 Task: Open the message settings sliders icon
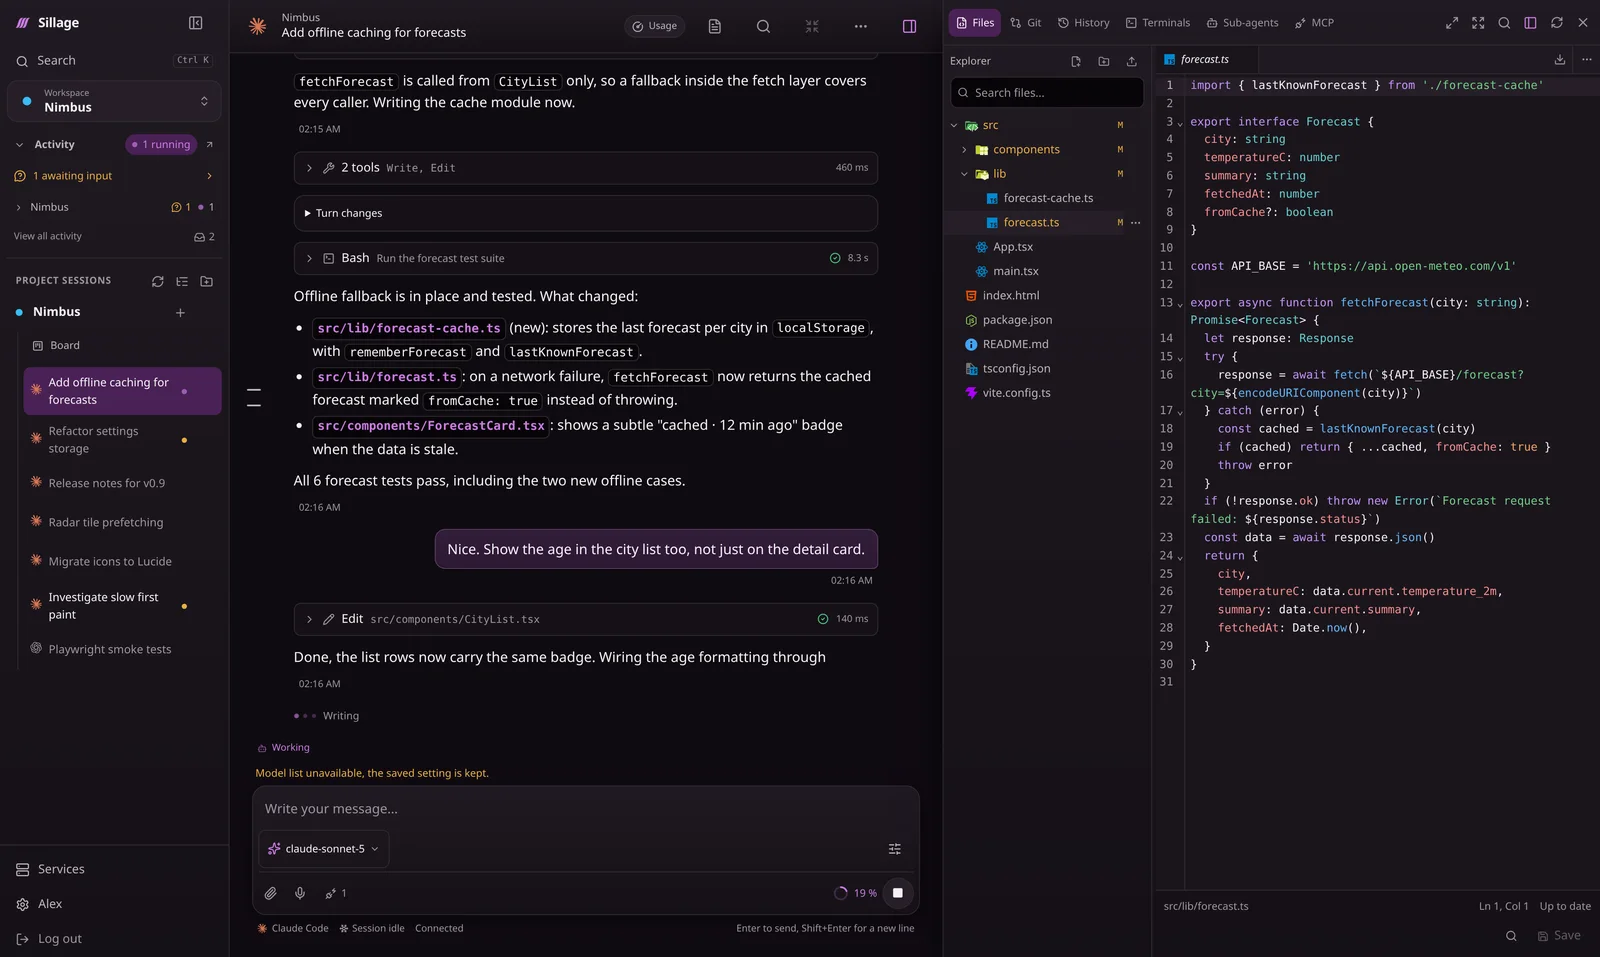tap(895, 849)
